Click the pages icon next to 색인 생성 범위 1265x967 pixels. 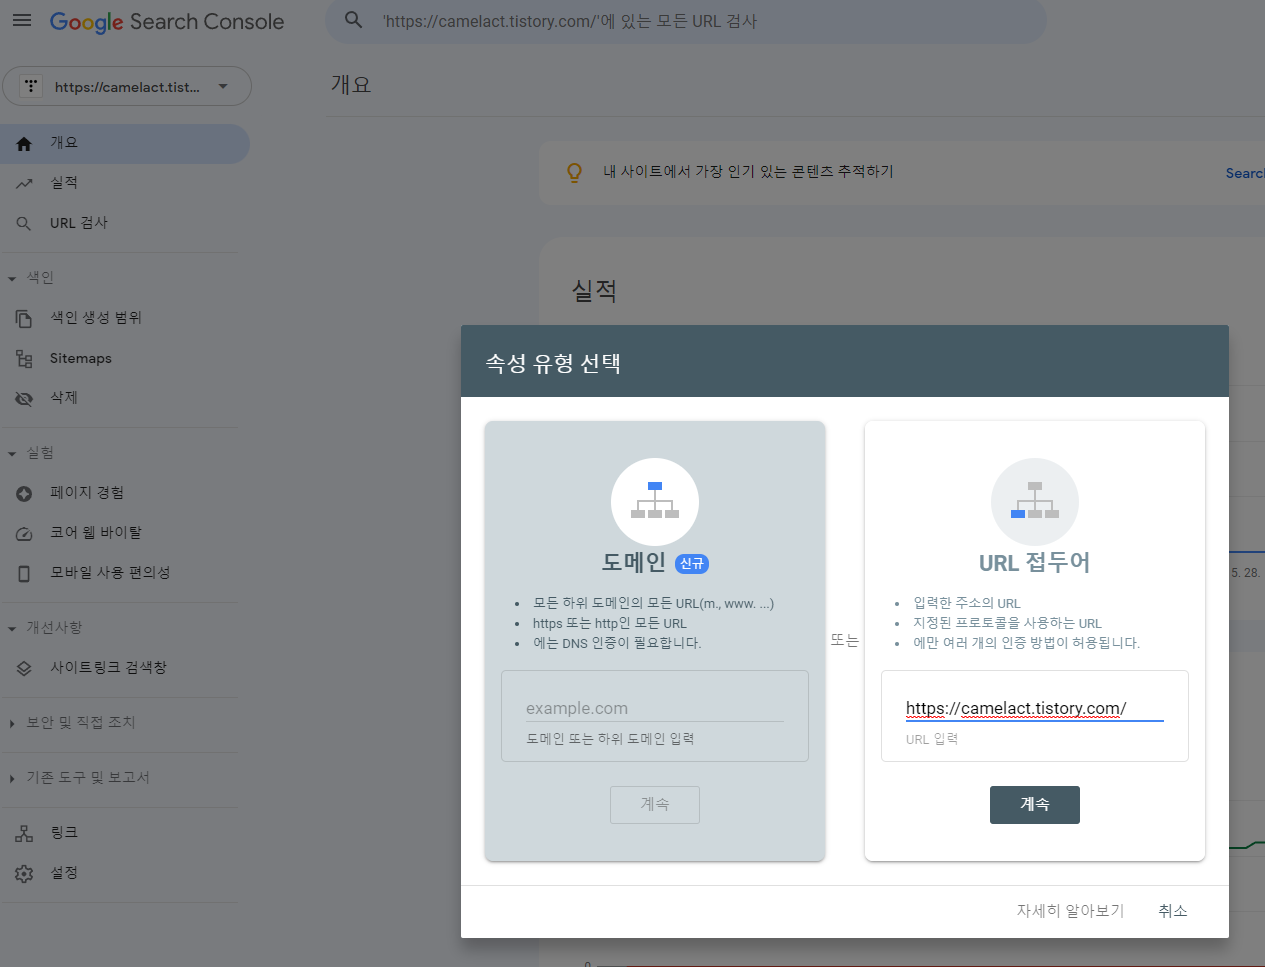point(24,319)
